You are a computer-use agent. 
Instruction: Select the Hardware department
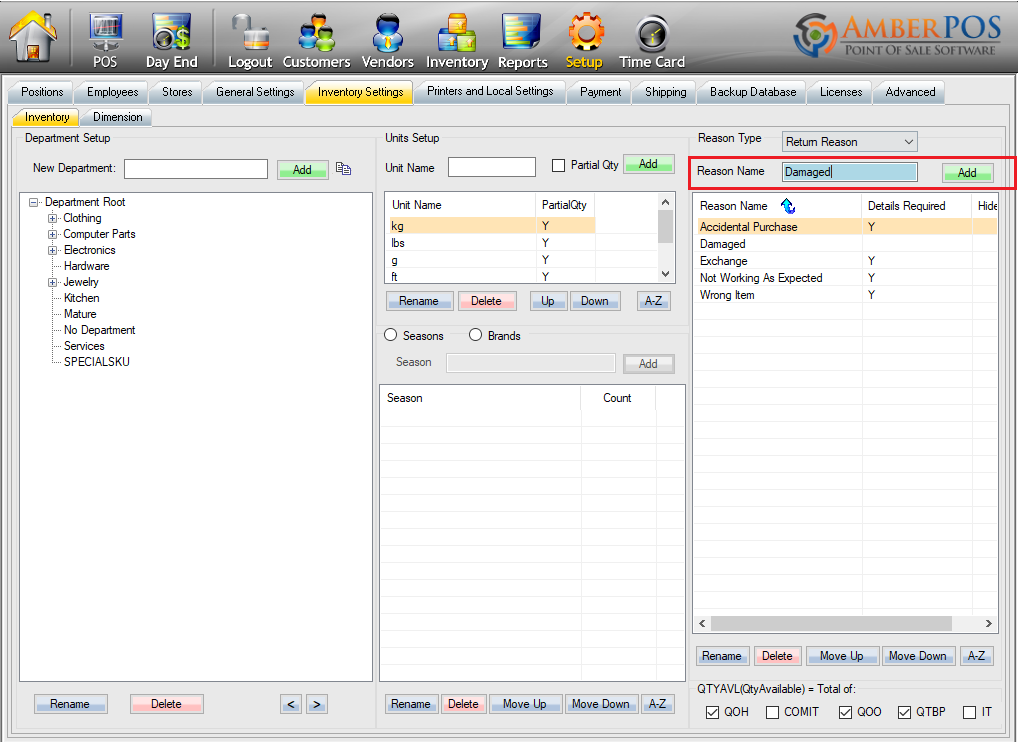coord(86,266)
